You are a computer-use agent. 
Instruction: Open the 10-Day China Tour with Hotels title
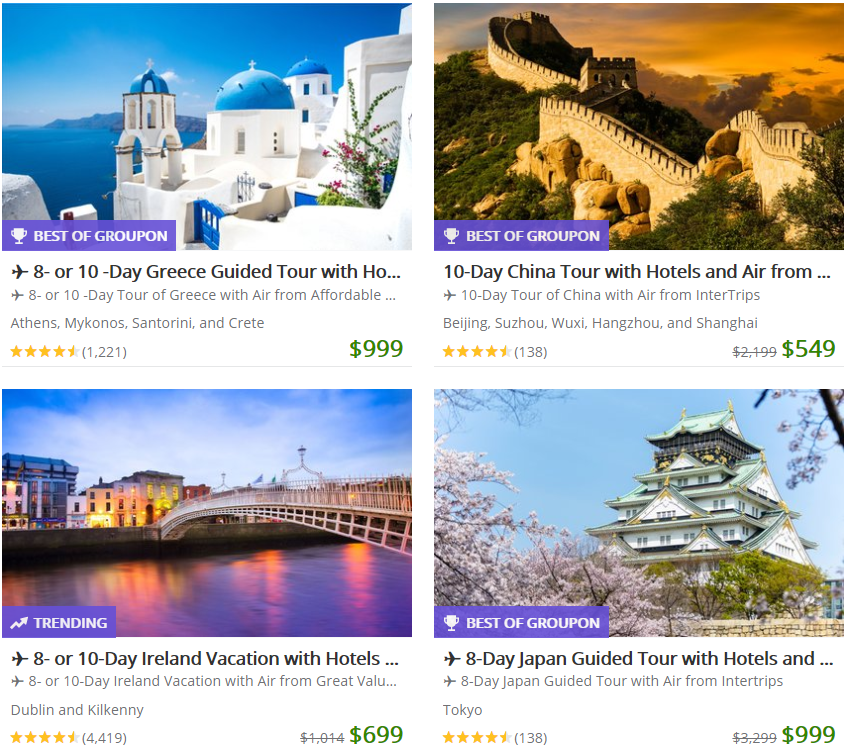pos(637,271)
